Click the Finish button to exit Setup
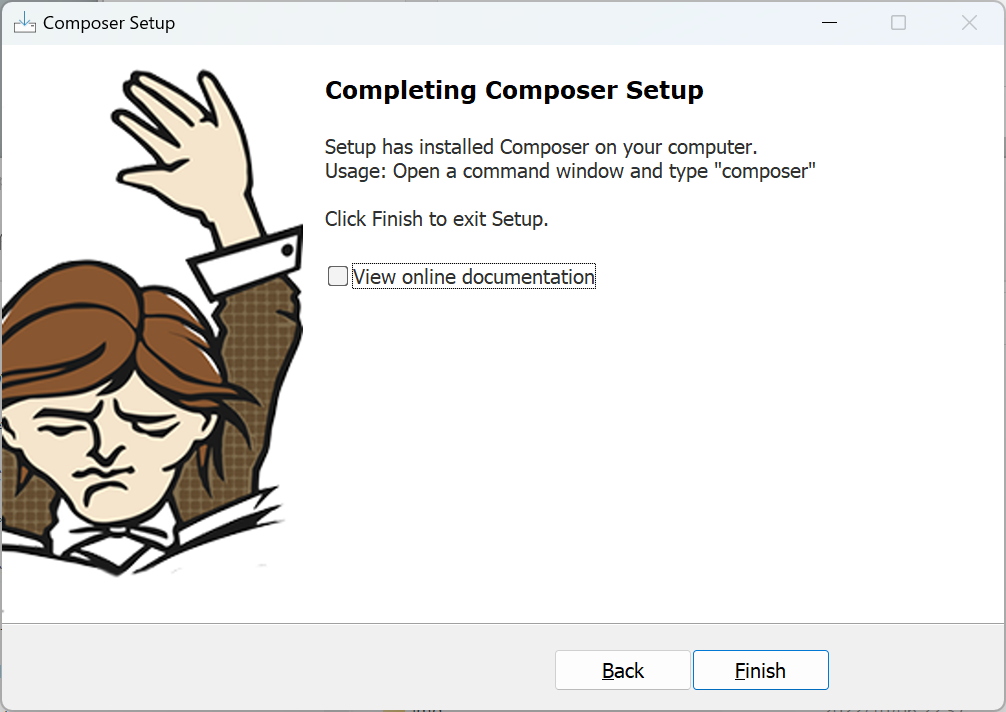 pyautogui.click(x=760, y=670)
